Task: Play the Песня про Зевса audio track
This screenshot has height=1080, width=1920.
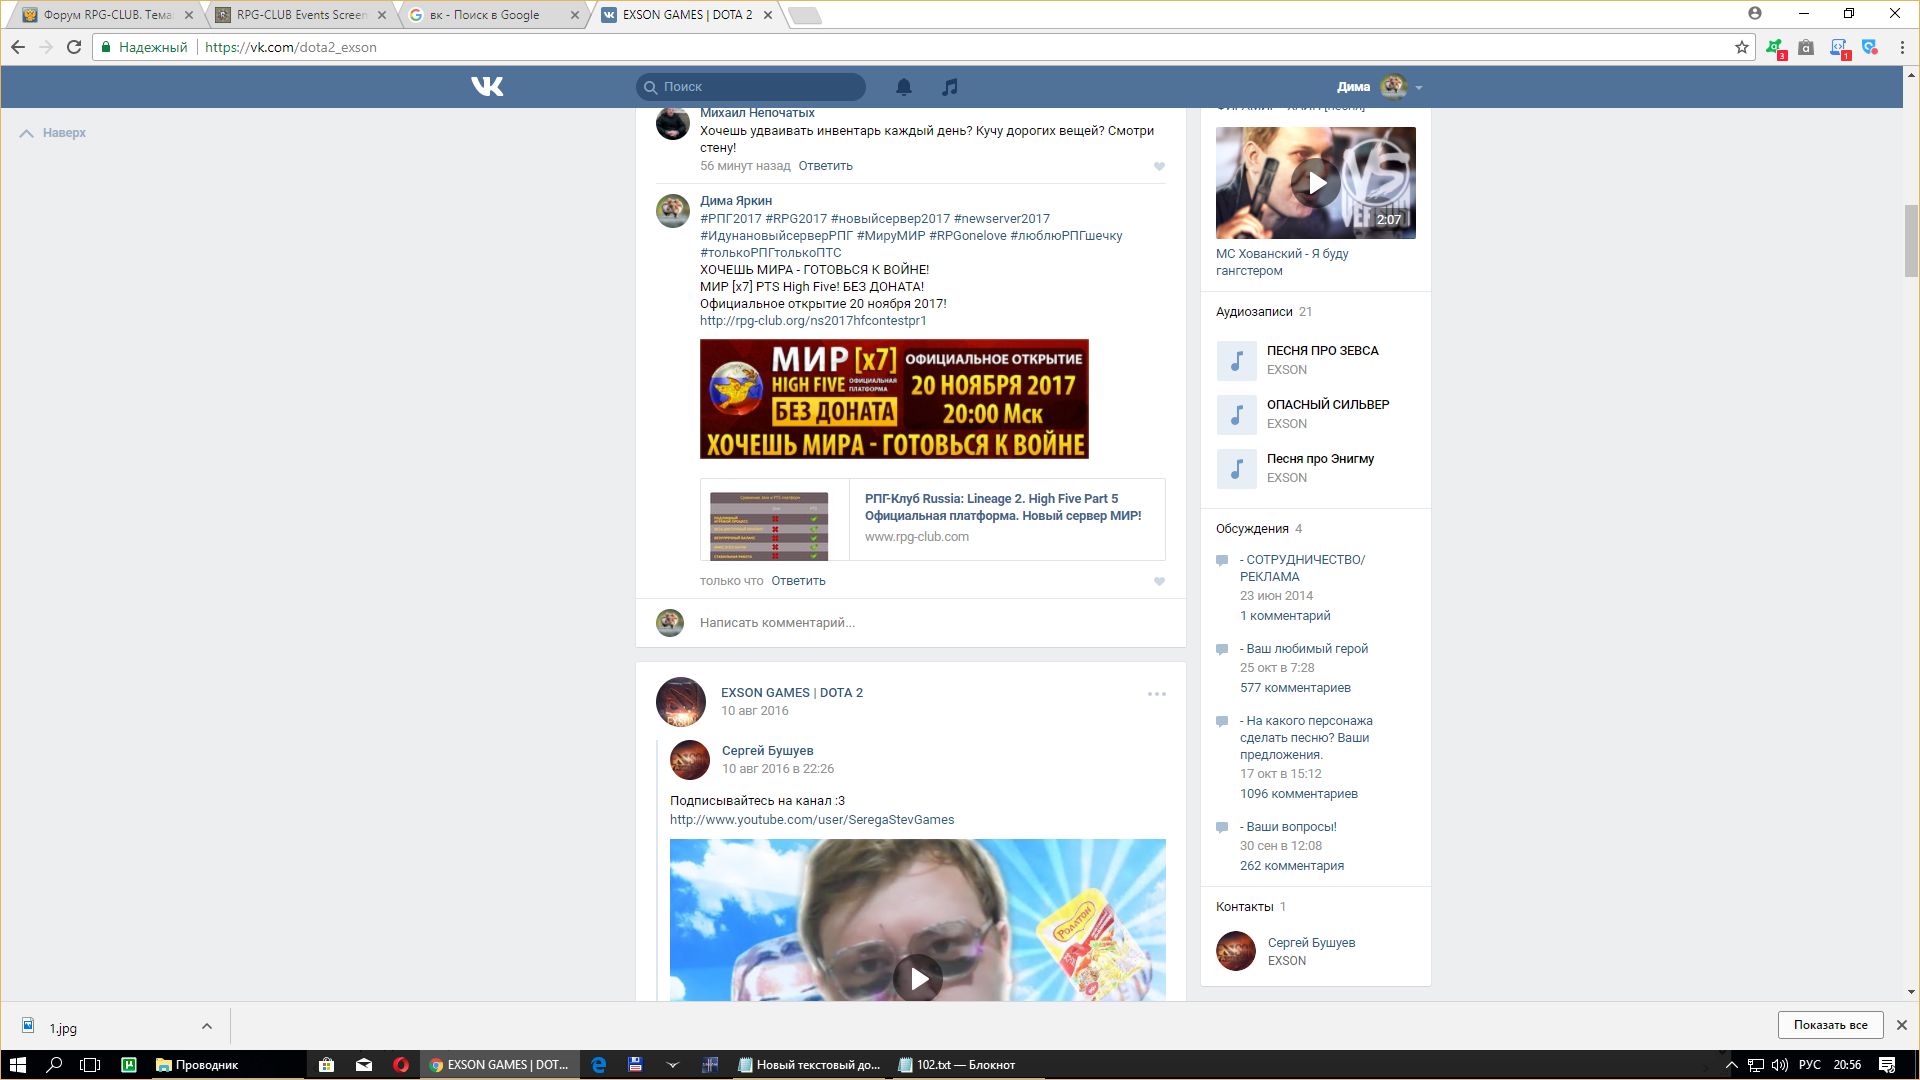Action: pyautogui.click(x=1236, y=360)
